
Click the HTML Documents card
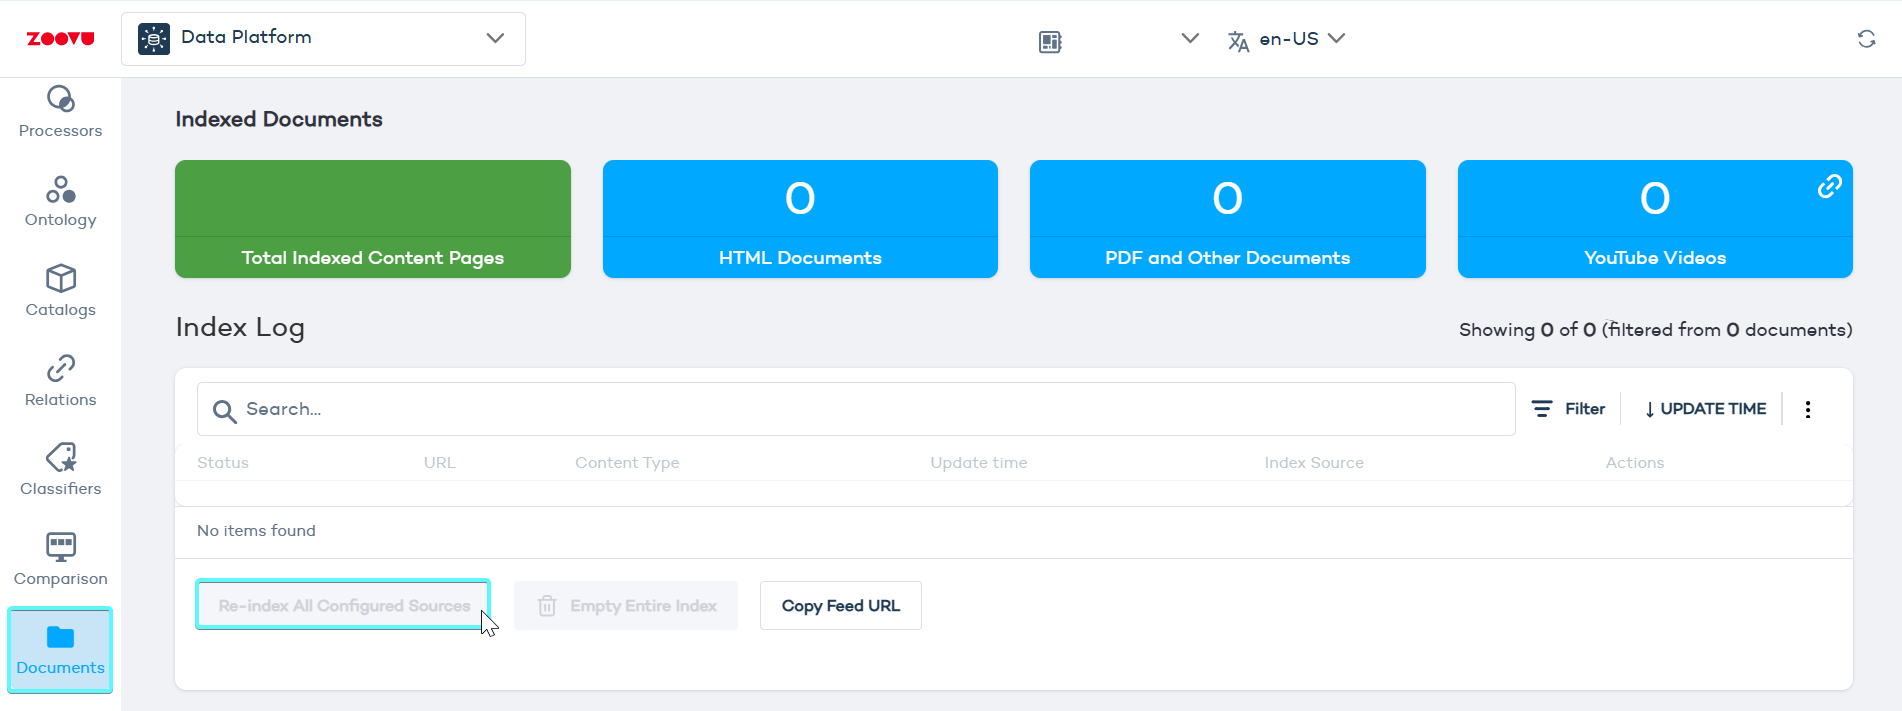800,219
